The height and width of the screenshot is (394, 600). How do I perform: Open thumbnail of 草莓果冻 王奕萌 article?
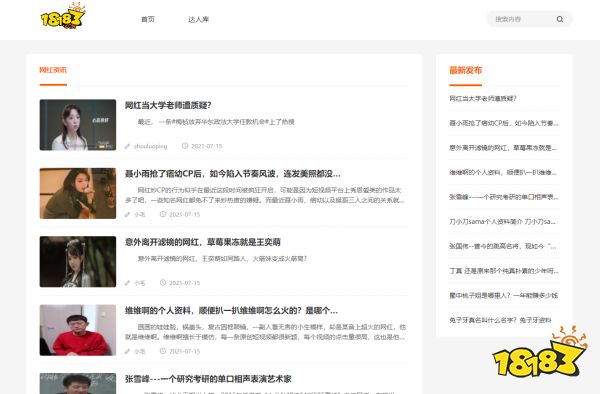78,262
